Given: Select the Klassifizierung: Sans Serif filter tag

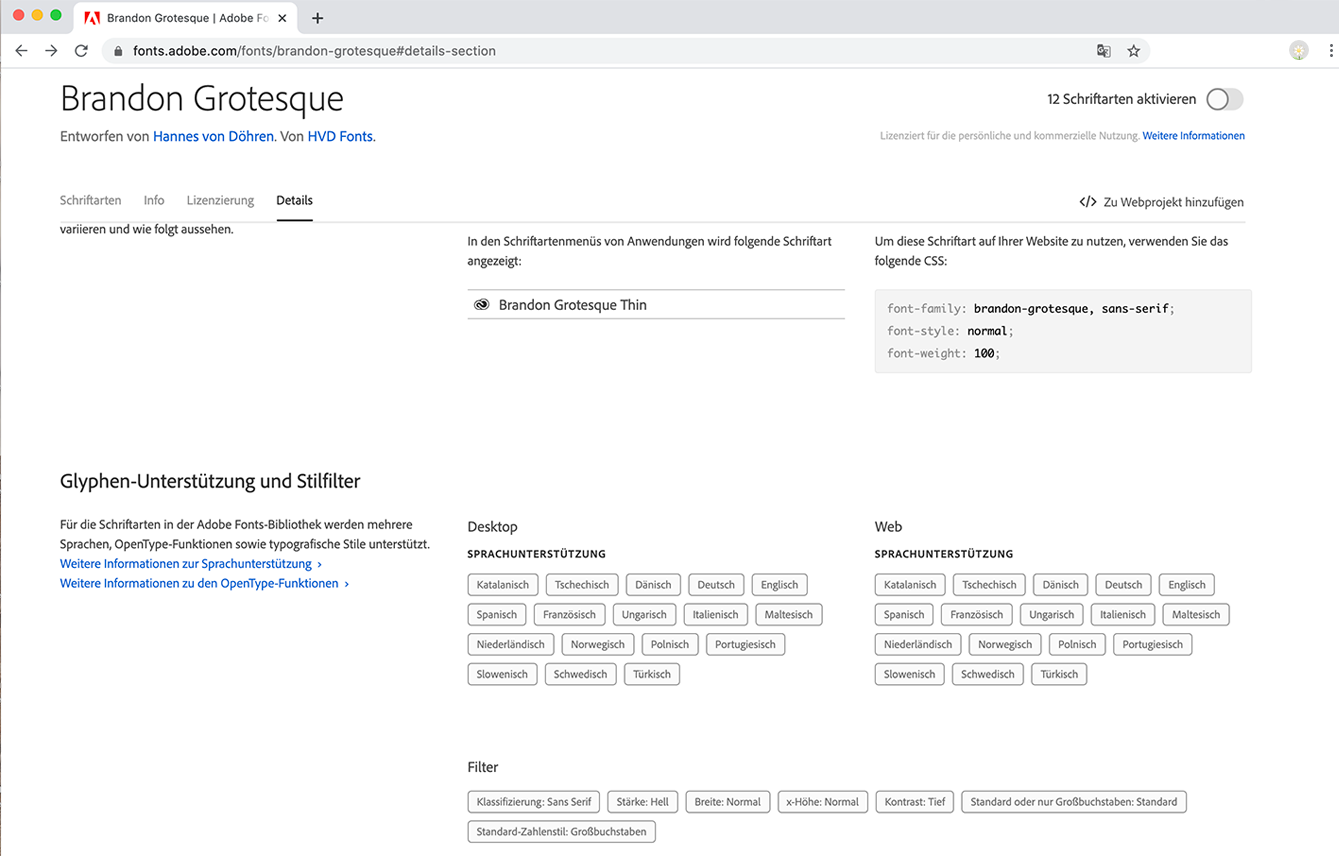Looking at the screenshot, I should pos(534,802).
